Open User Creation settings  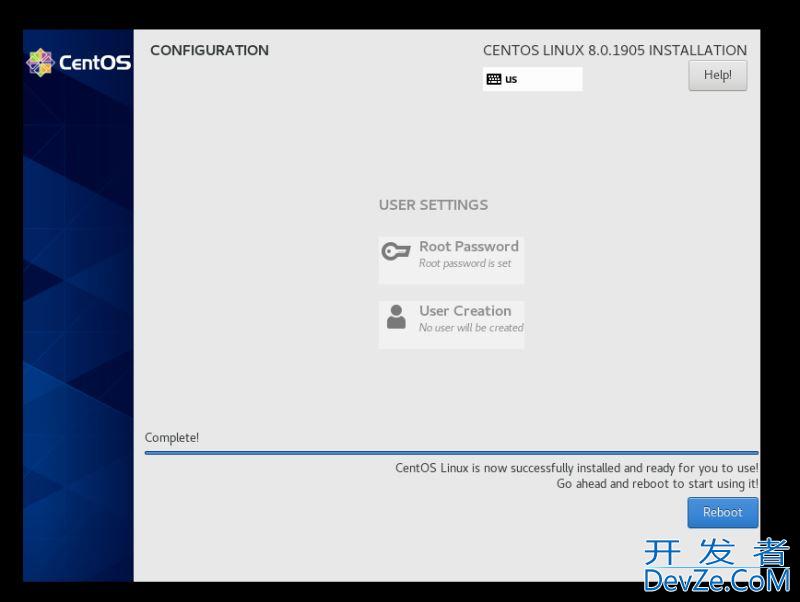coord(451,324)
